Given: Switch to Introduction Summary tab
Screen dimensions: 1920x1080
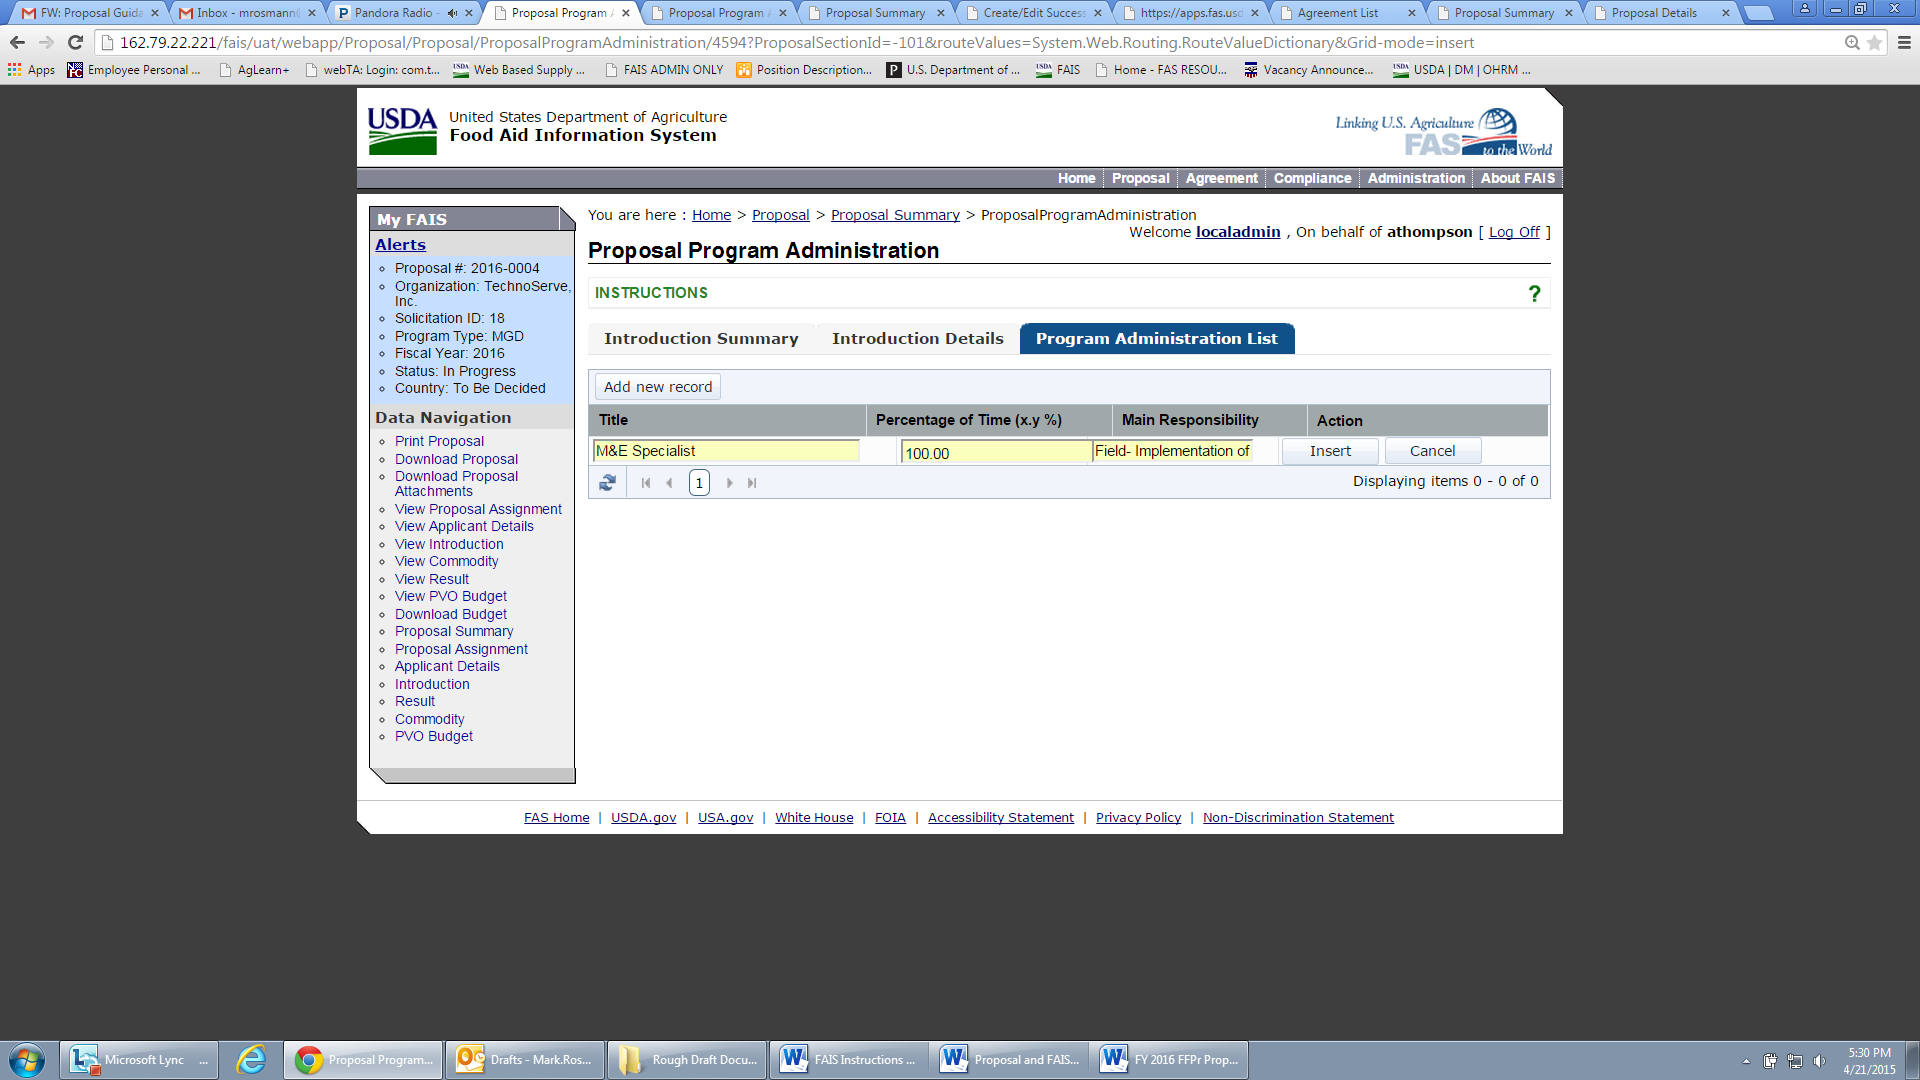Looking at the screenshot, I should (x=700, y=338).
